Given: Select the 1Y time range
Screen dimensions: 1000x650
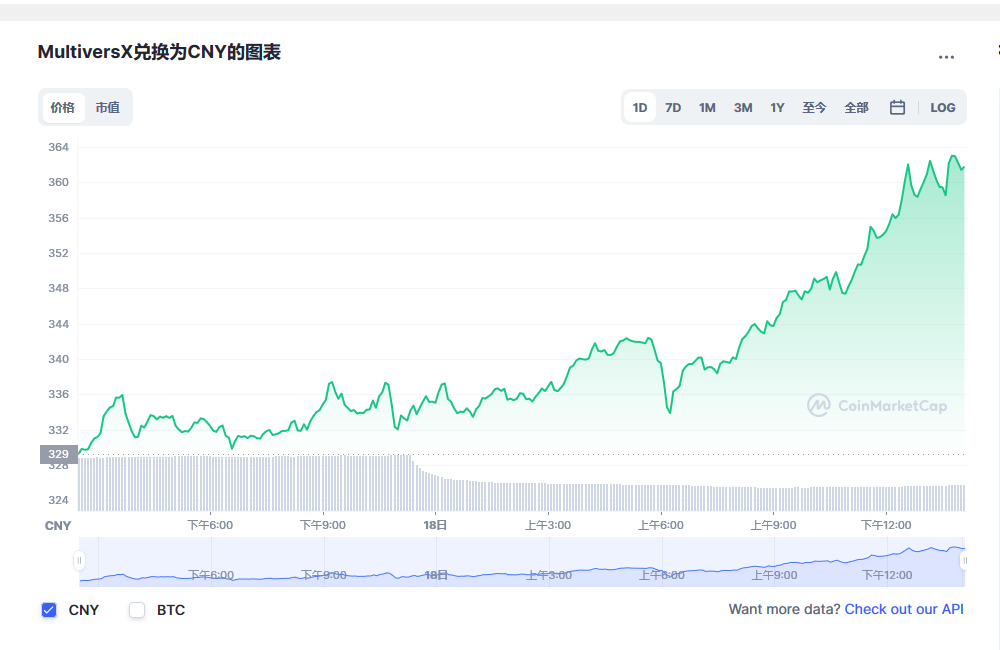Looking at the screenshot, I should (x=777, y=107).
